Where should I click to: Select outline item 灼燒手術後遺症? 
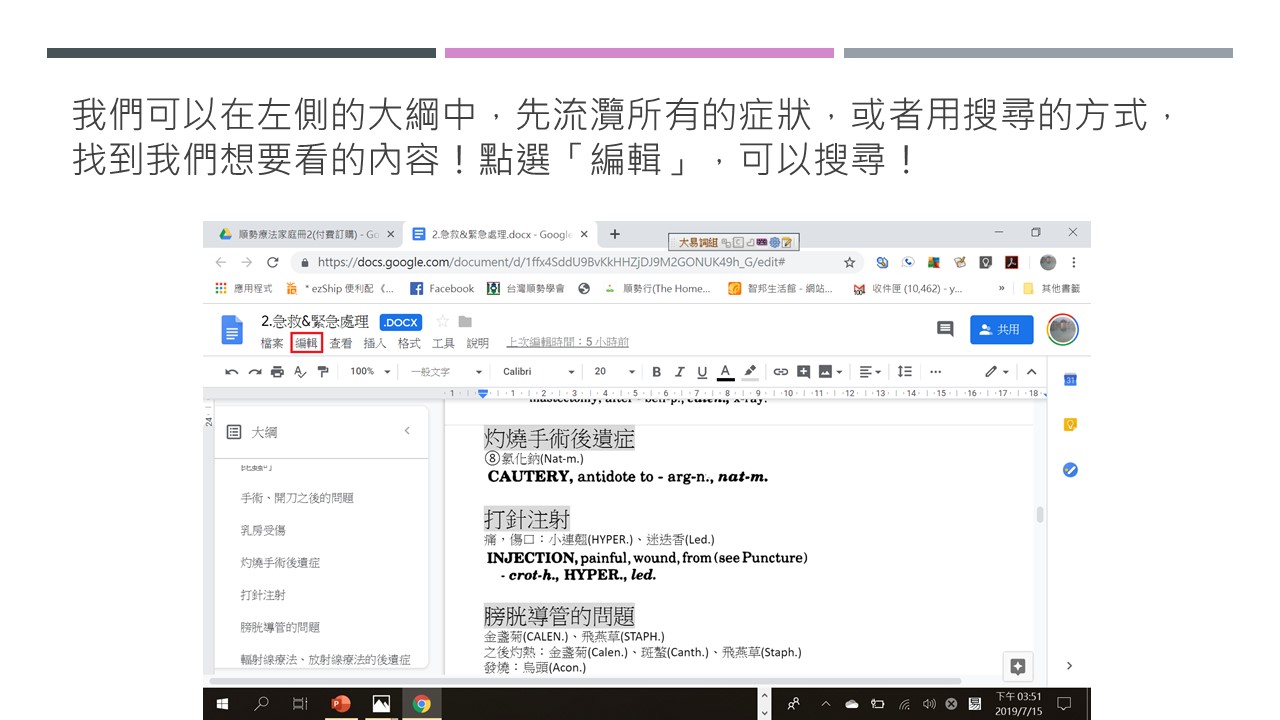coord(280,563)
